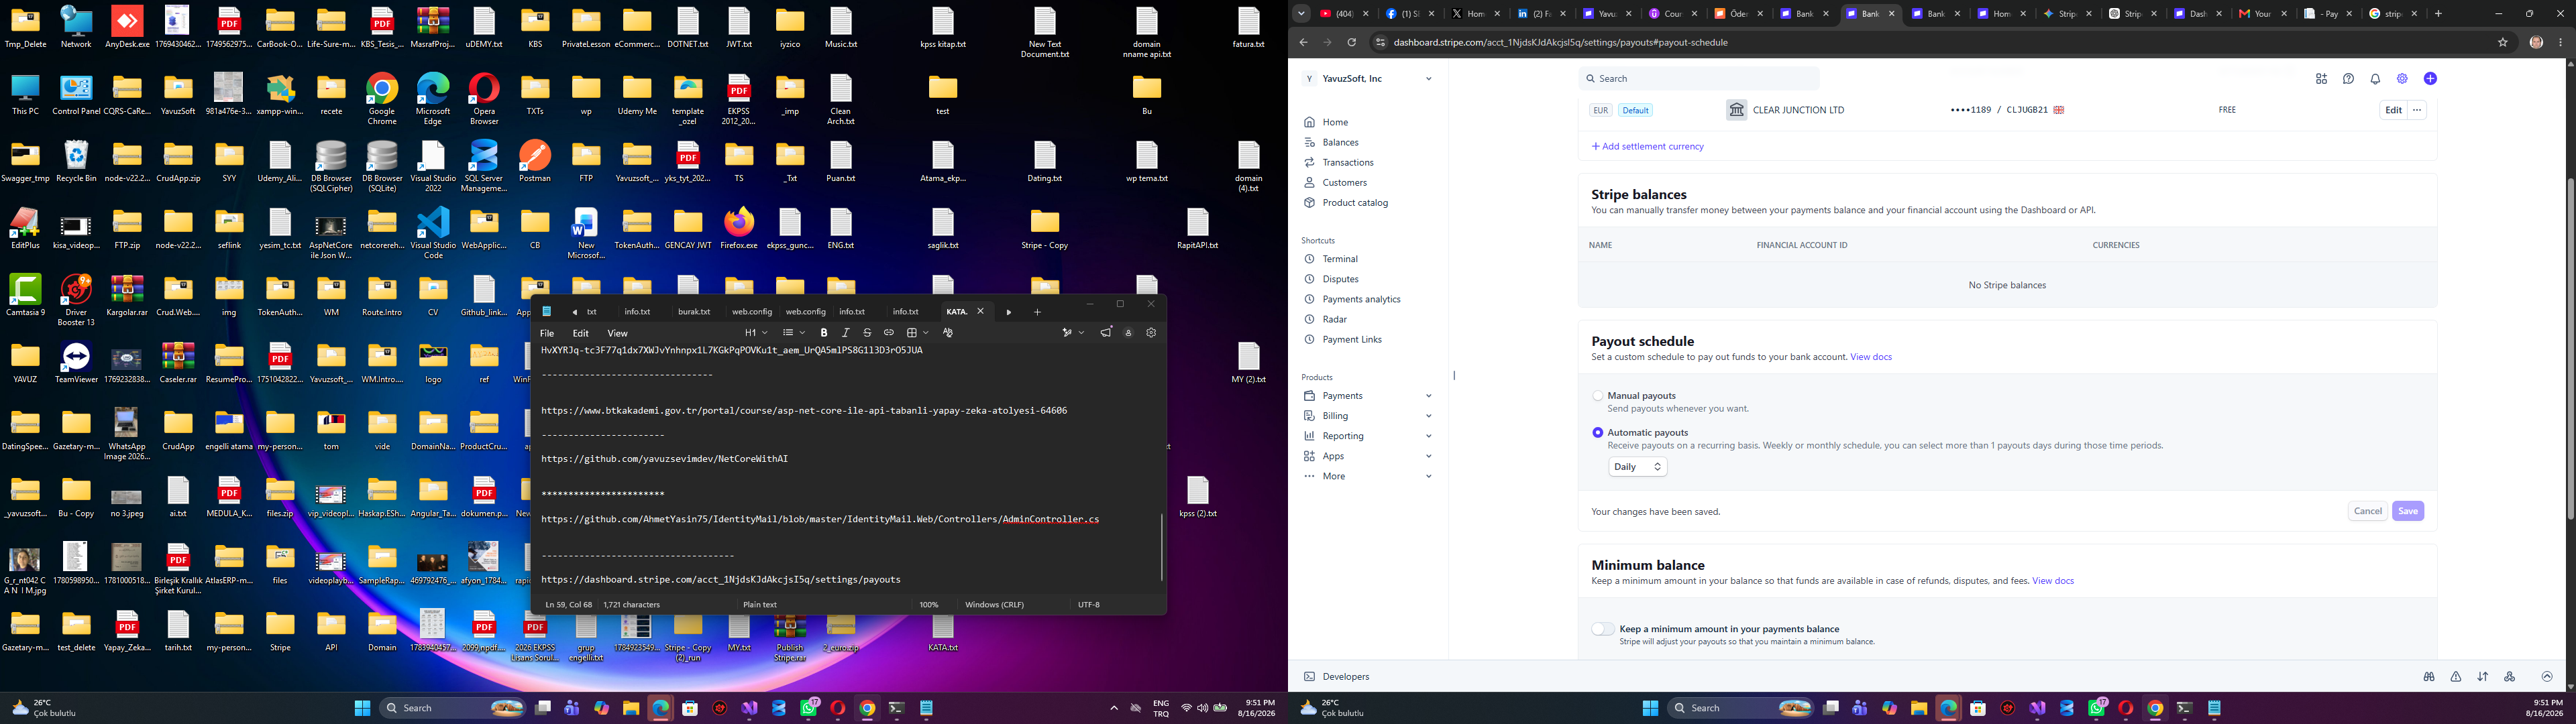The image size is (2576, 724).
Task: Select the Manual payouts option
Action: point(1598,396)
